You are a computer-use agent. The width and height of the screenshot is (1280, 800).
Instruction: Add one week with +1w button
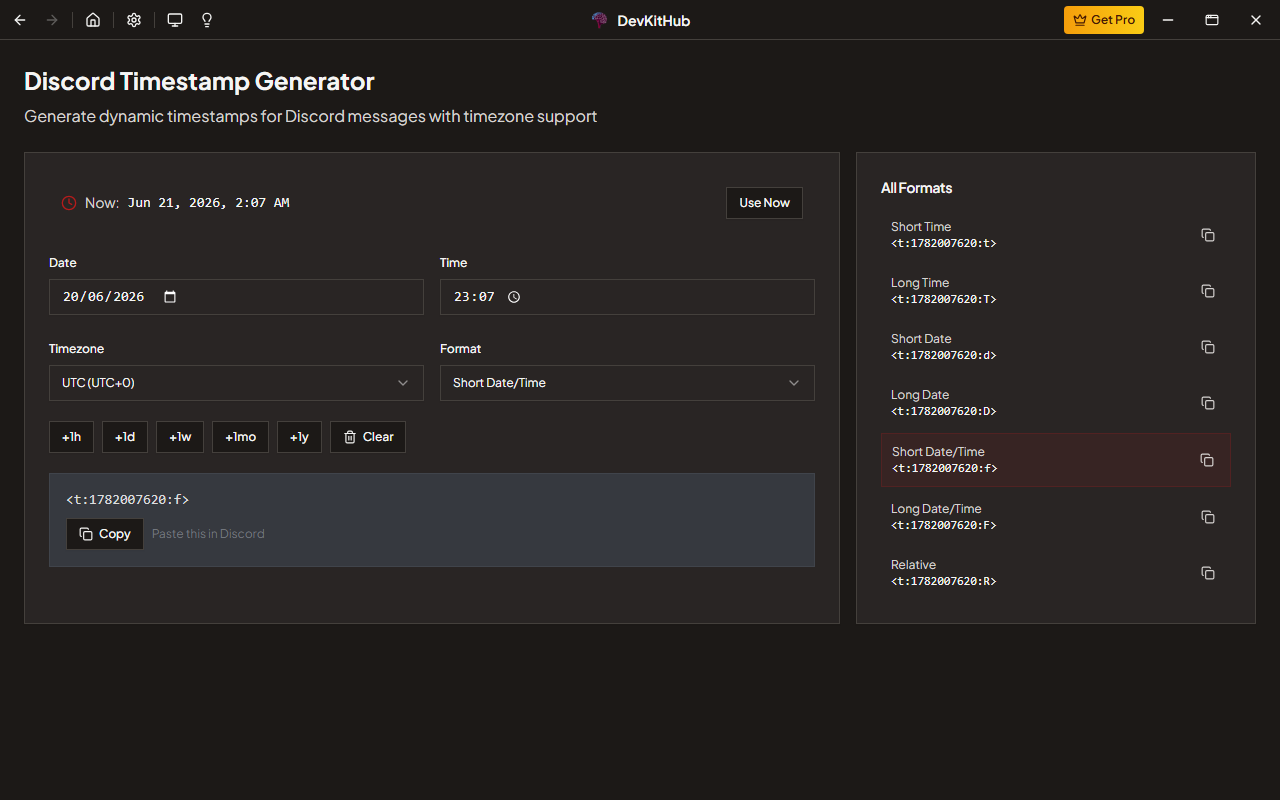(180, 437)
